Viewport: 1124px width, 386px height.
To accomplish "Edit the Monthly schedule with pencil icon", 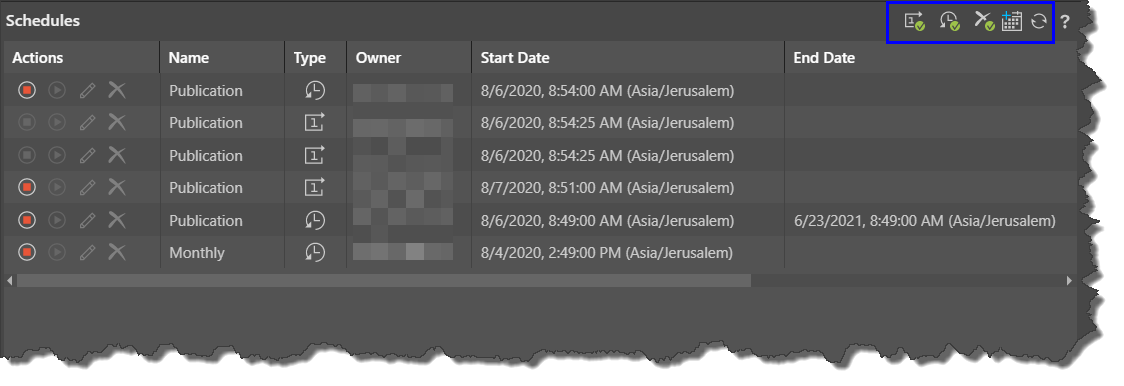I will point(87,253).
